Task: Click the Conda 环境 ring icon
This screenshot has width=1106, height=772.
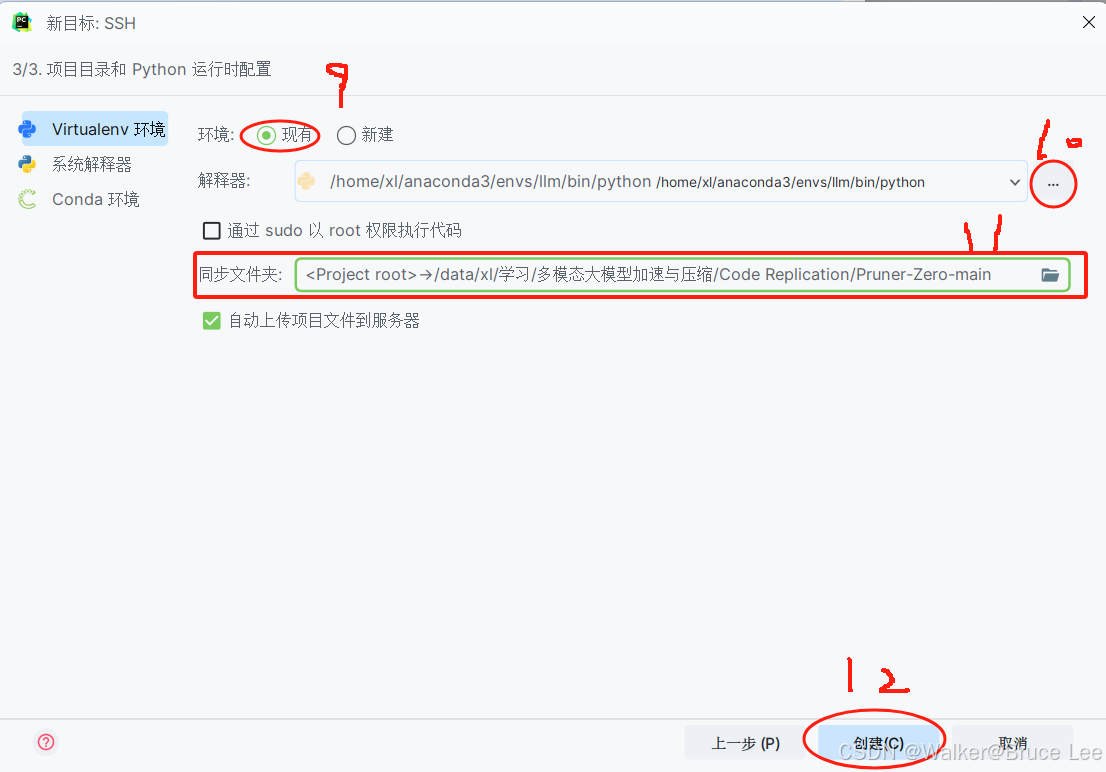Action: click(x=28, y=200)
